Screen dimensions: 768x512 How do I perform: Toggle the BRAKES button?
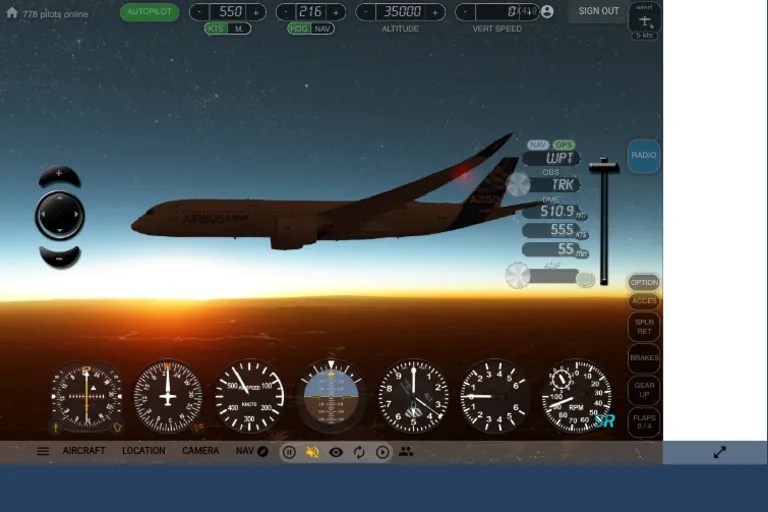pyautogui.click(x=644, y=358)
